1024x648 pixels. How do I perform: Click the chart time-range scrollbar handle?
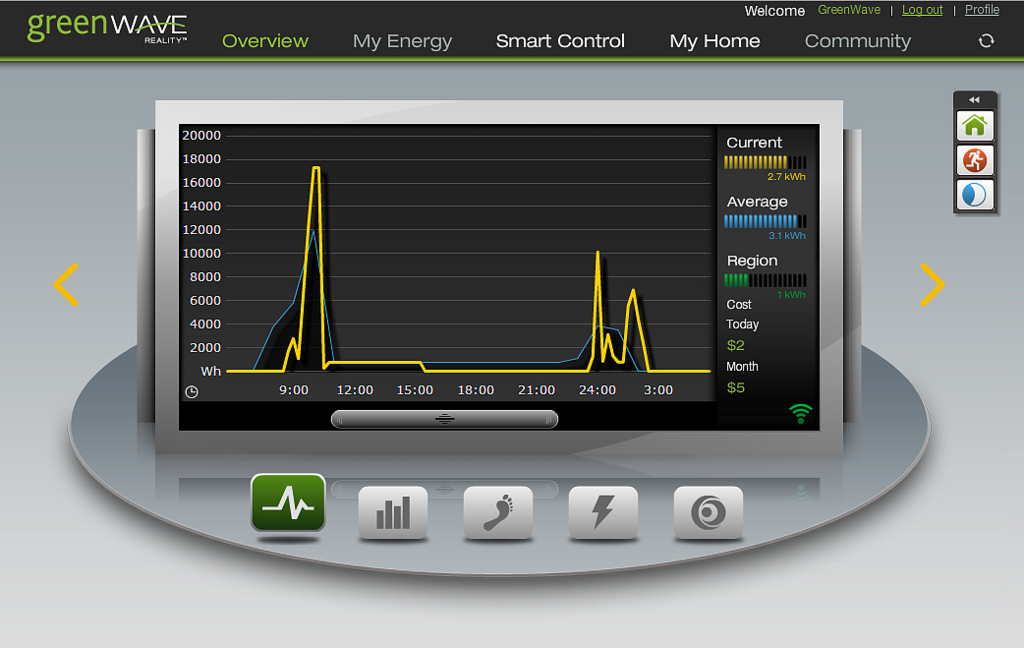[x=444, y=419]
